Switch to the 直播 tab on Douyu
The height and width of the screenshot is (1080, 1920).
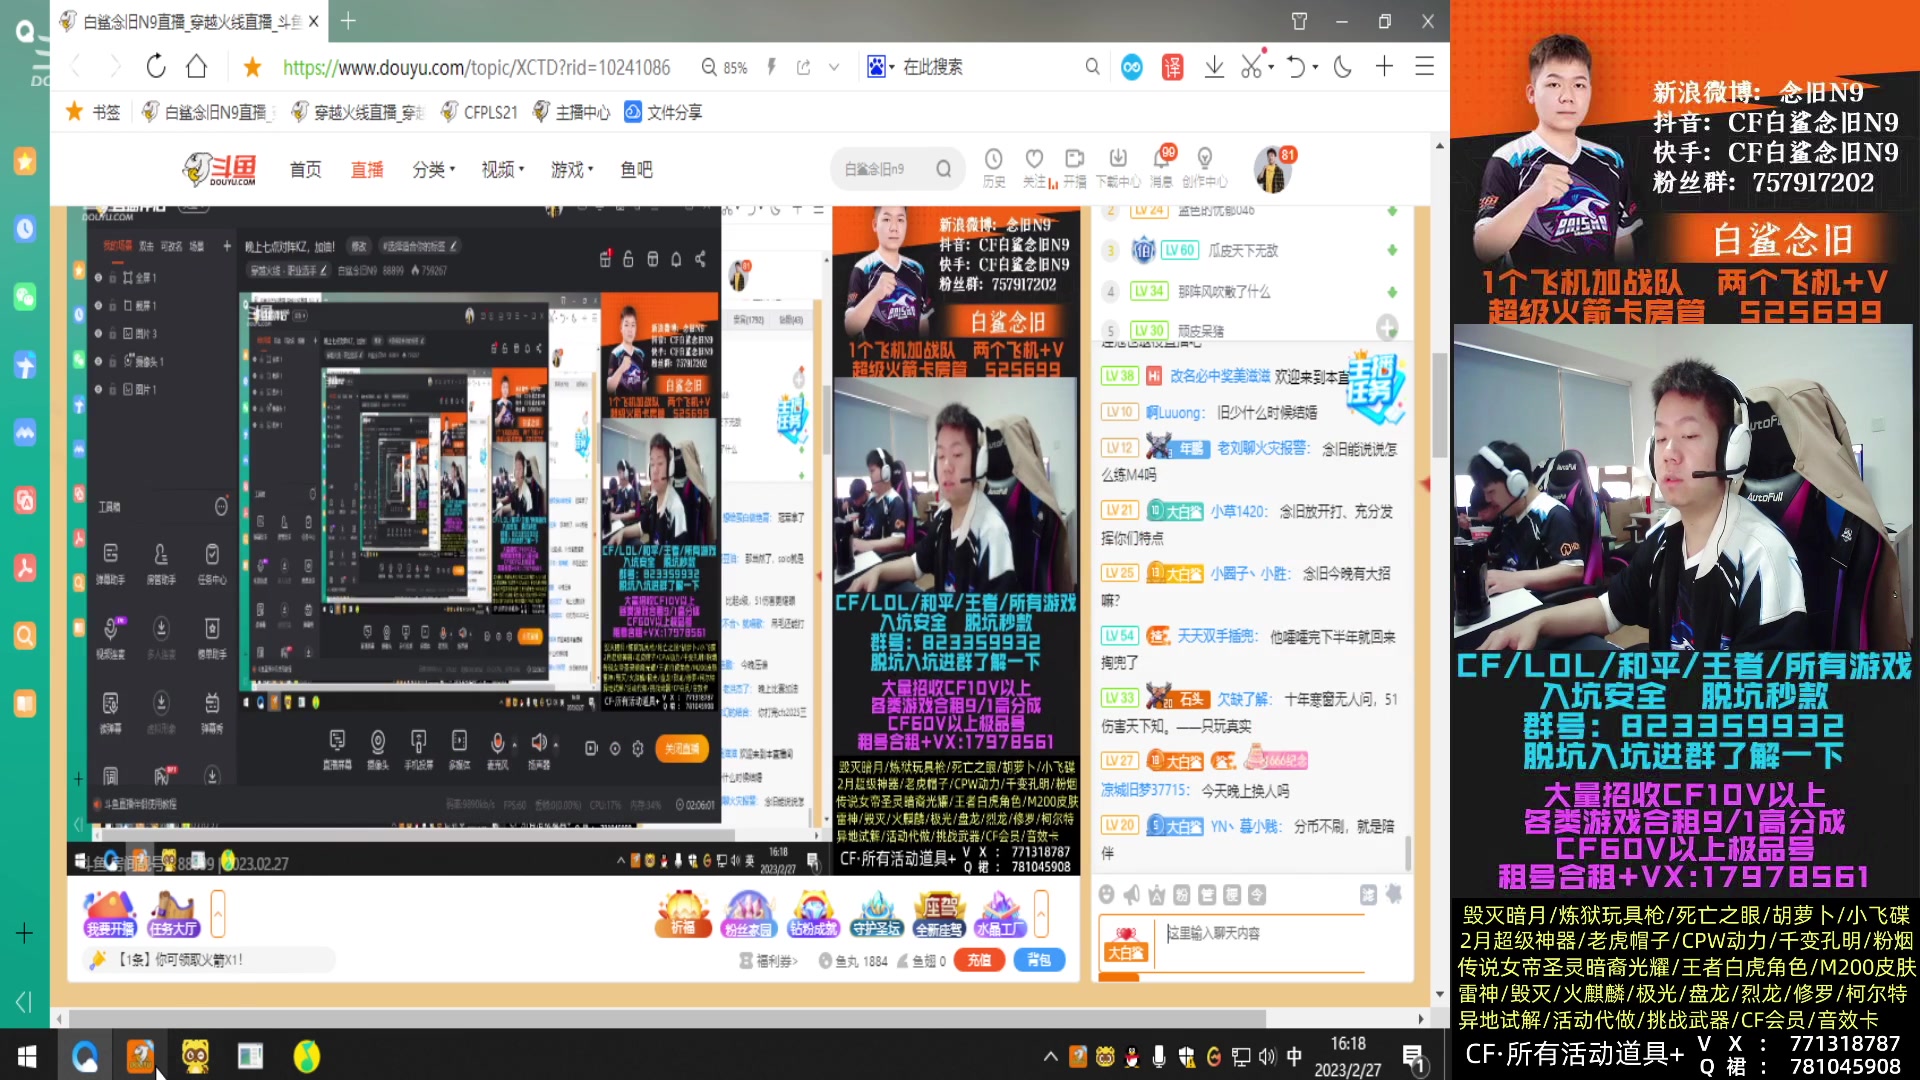click(366, 170)
